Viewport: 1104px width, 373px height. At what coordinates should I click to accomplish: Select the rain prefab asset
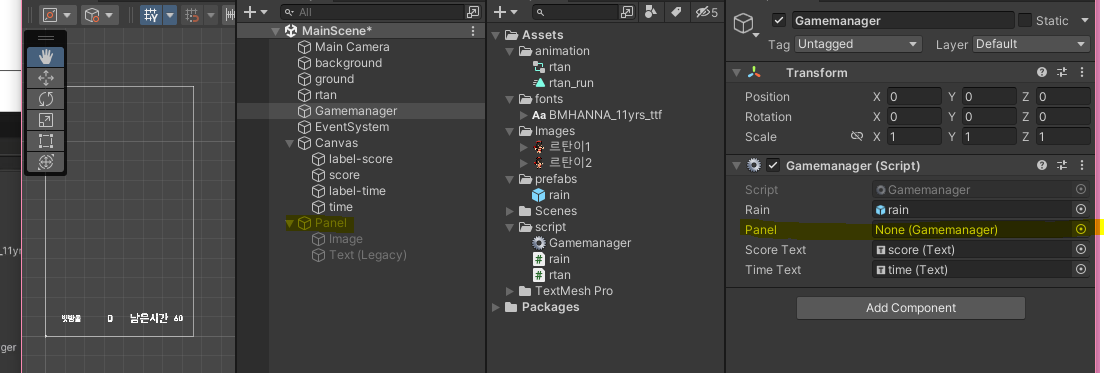point(559,195)
